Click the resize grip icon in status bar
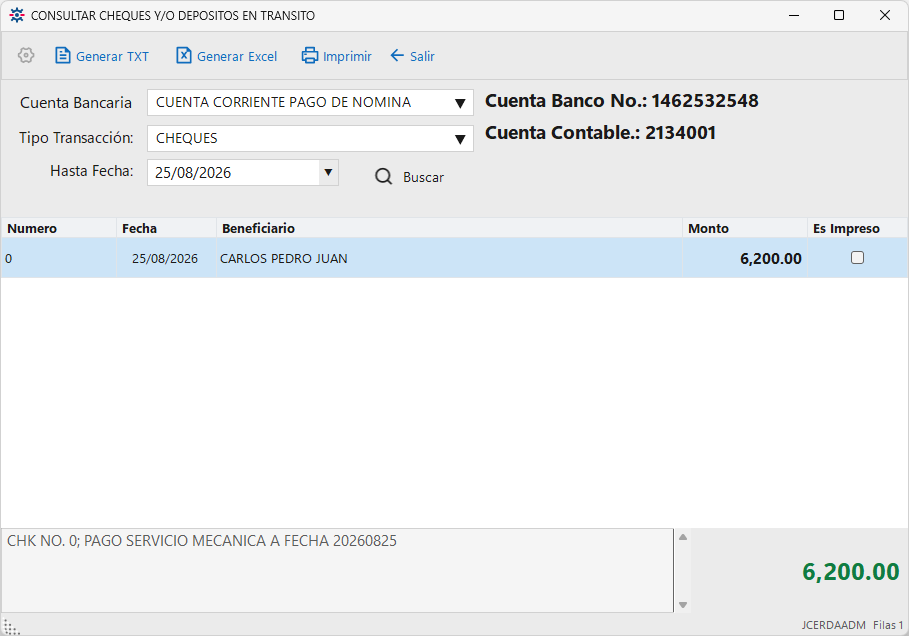The width and height of the screenshot is (909, 636). pos(11,627)
